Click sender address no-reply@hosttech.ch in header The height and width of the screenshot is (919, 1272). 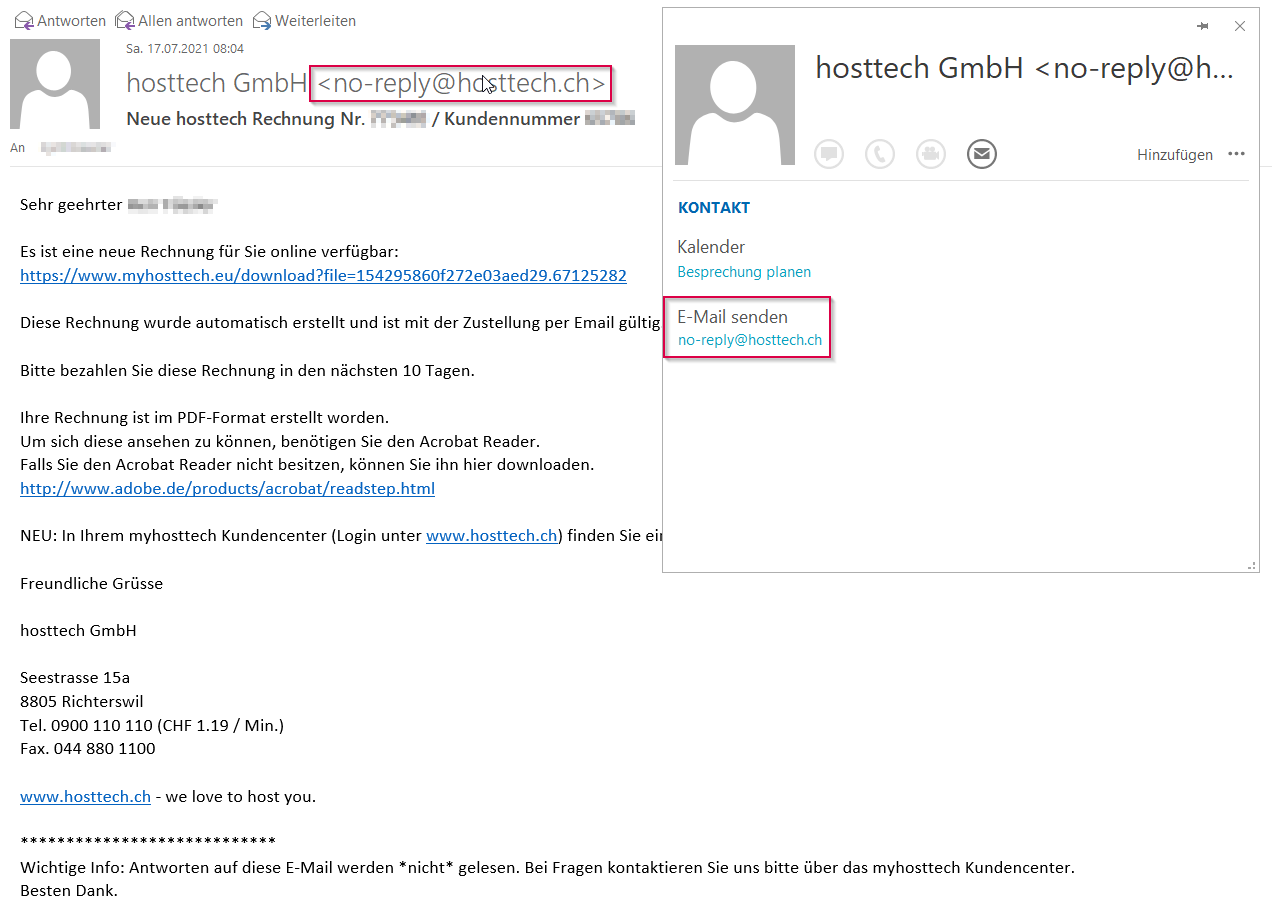pyautogui.click(x=461, y=84)
